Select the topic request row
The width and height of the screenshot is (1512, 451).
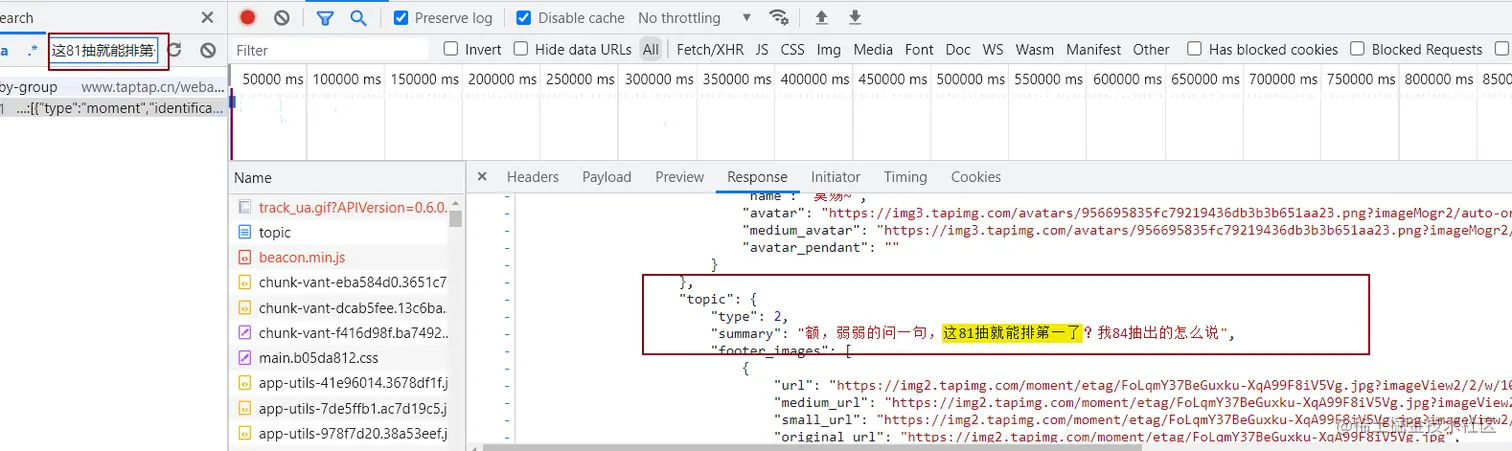341,232
